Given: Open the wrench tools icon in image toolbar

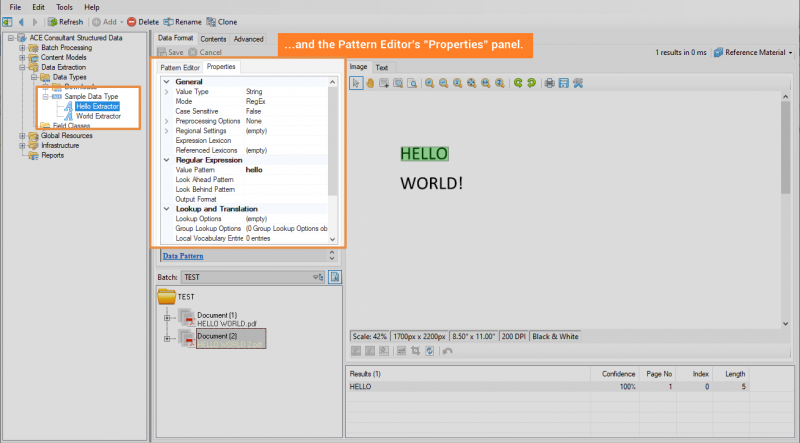Looking at the screenshot, I should pyautogui.click(x=577, y=84).
